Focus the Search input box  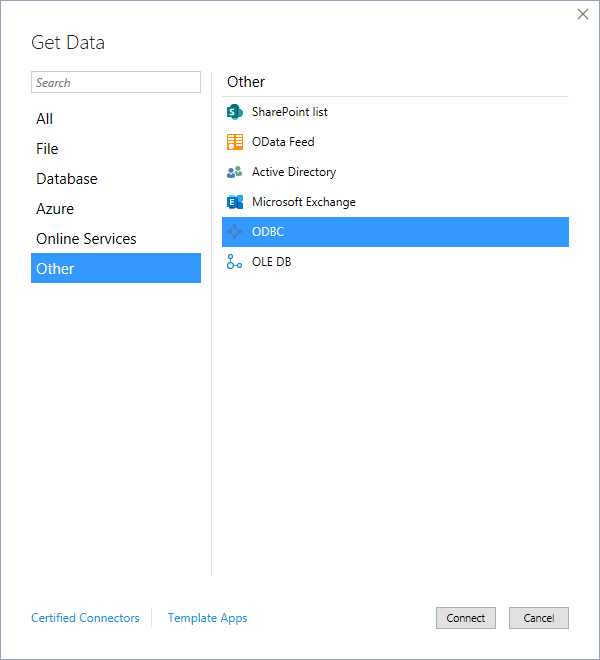(x=116, y=83)
